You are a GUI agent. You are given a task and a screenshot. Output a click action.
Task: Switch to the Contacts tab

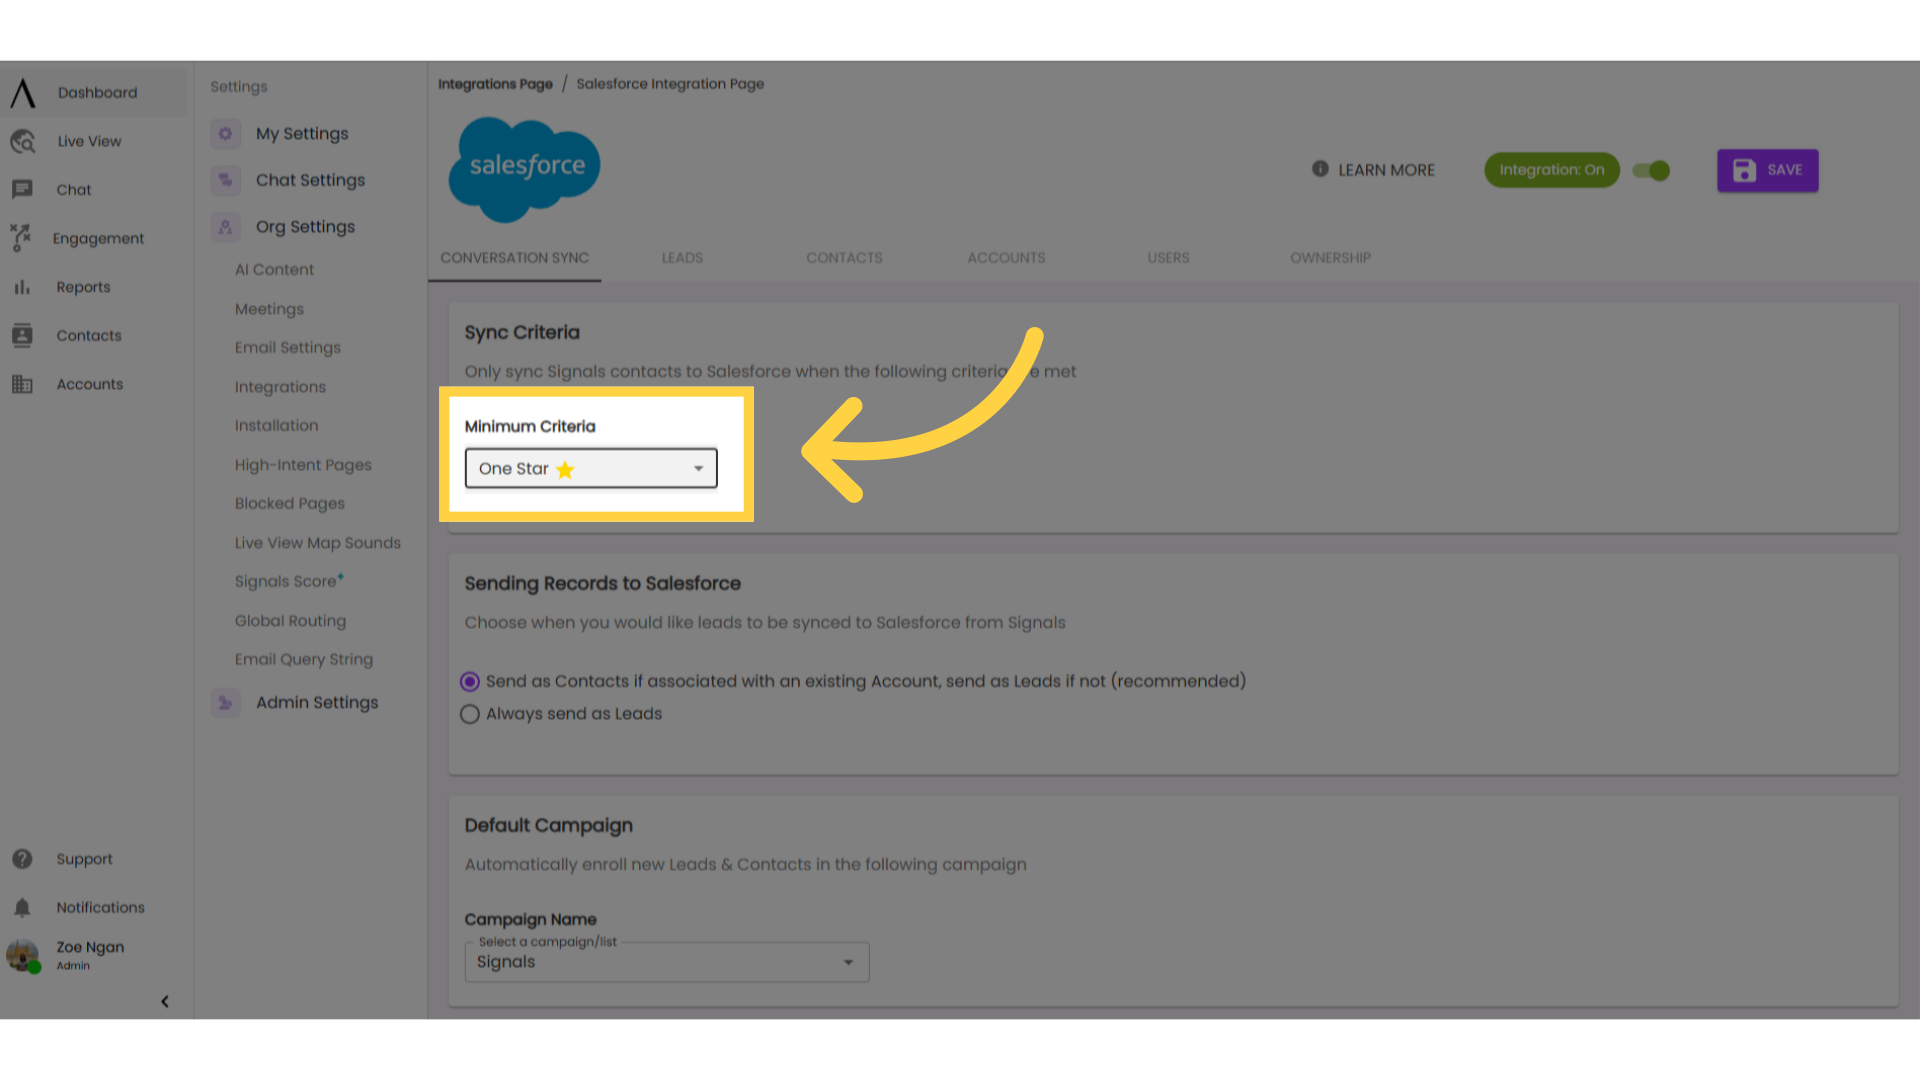[844, 258]
